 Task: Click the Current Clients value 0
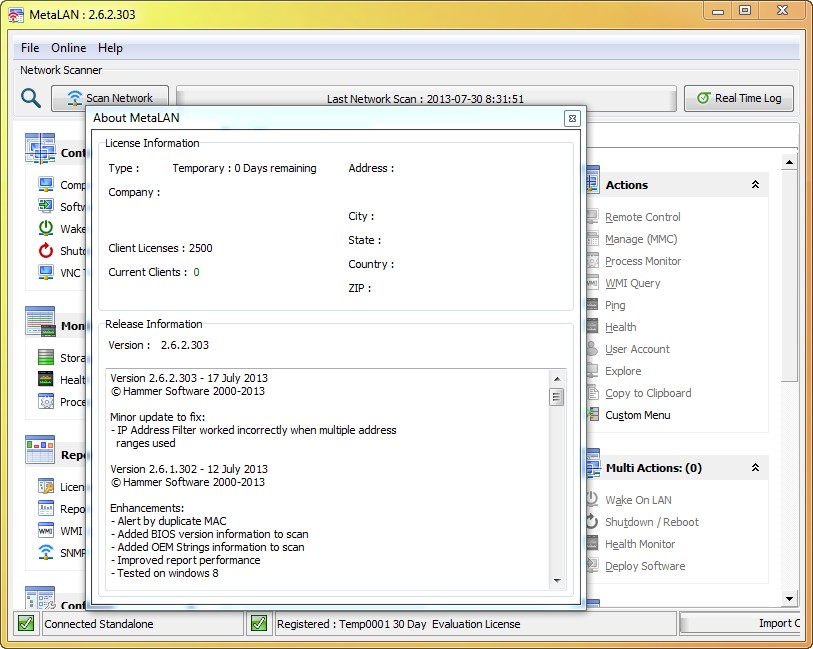[x=197, y=272]
